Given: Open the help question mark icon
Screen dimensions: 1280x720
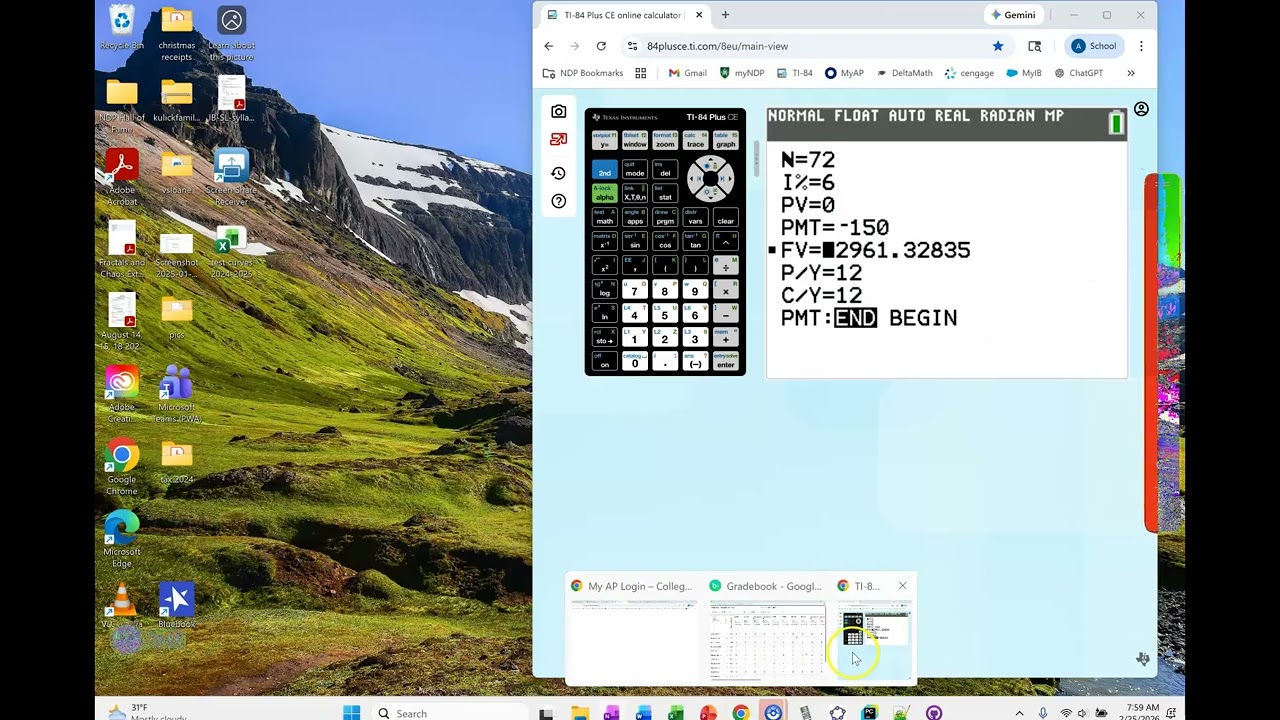Looking at the screenshot, I should (x=559, y=201).
